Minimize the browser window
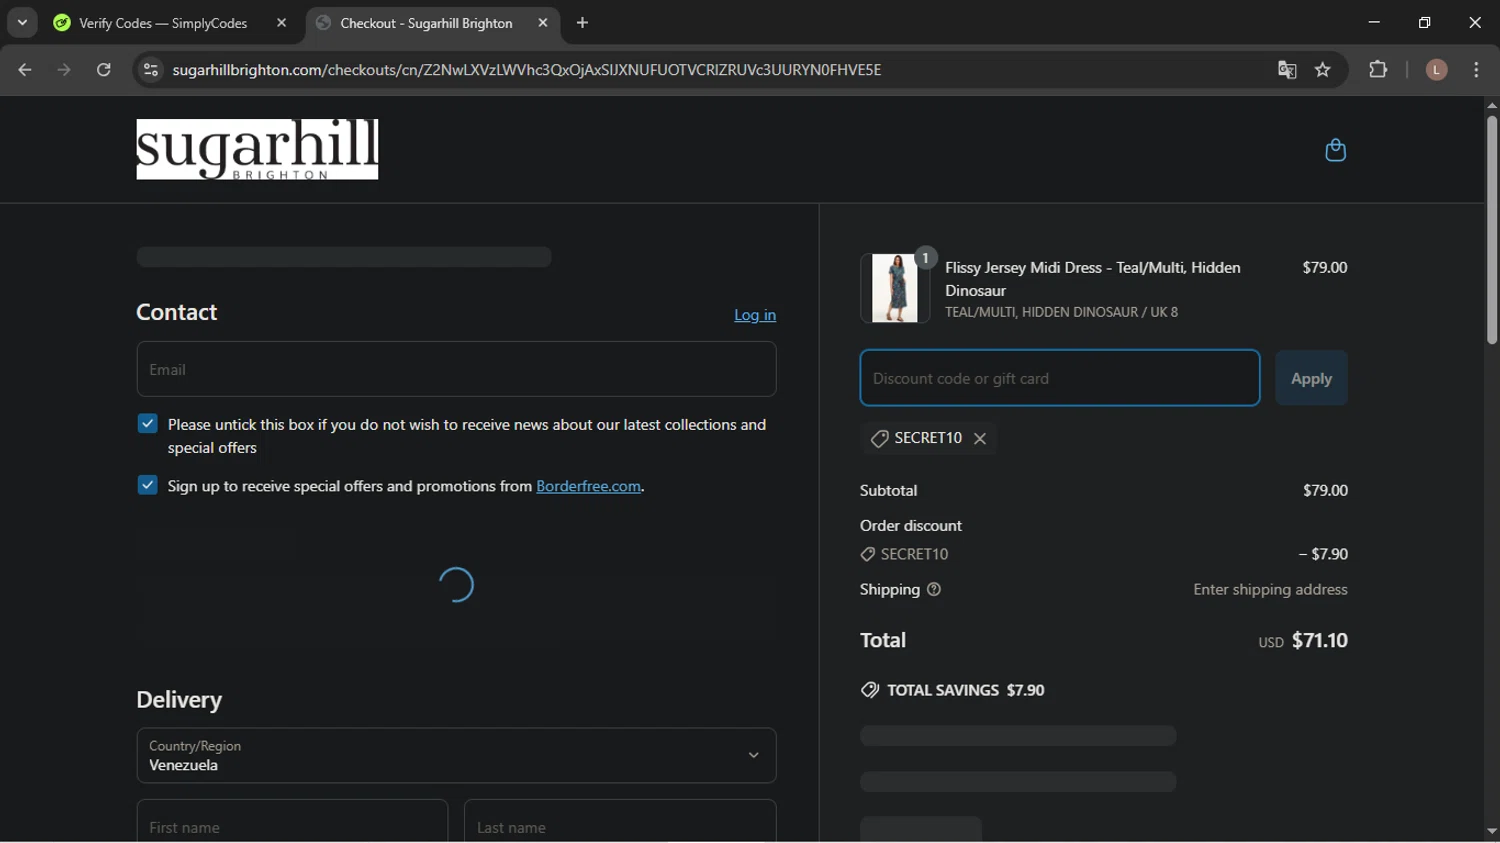The width and height of the screenshot is (1500, 843). tap(1374, 22)
